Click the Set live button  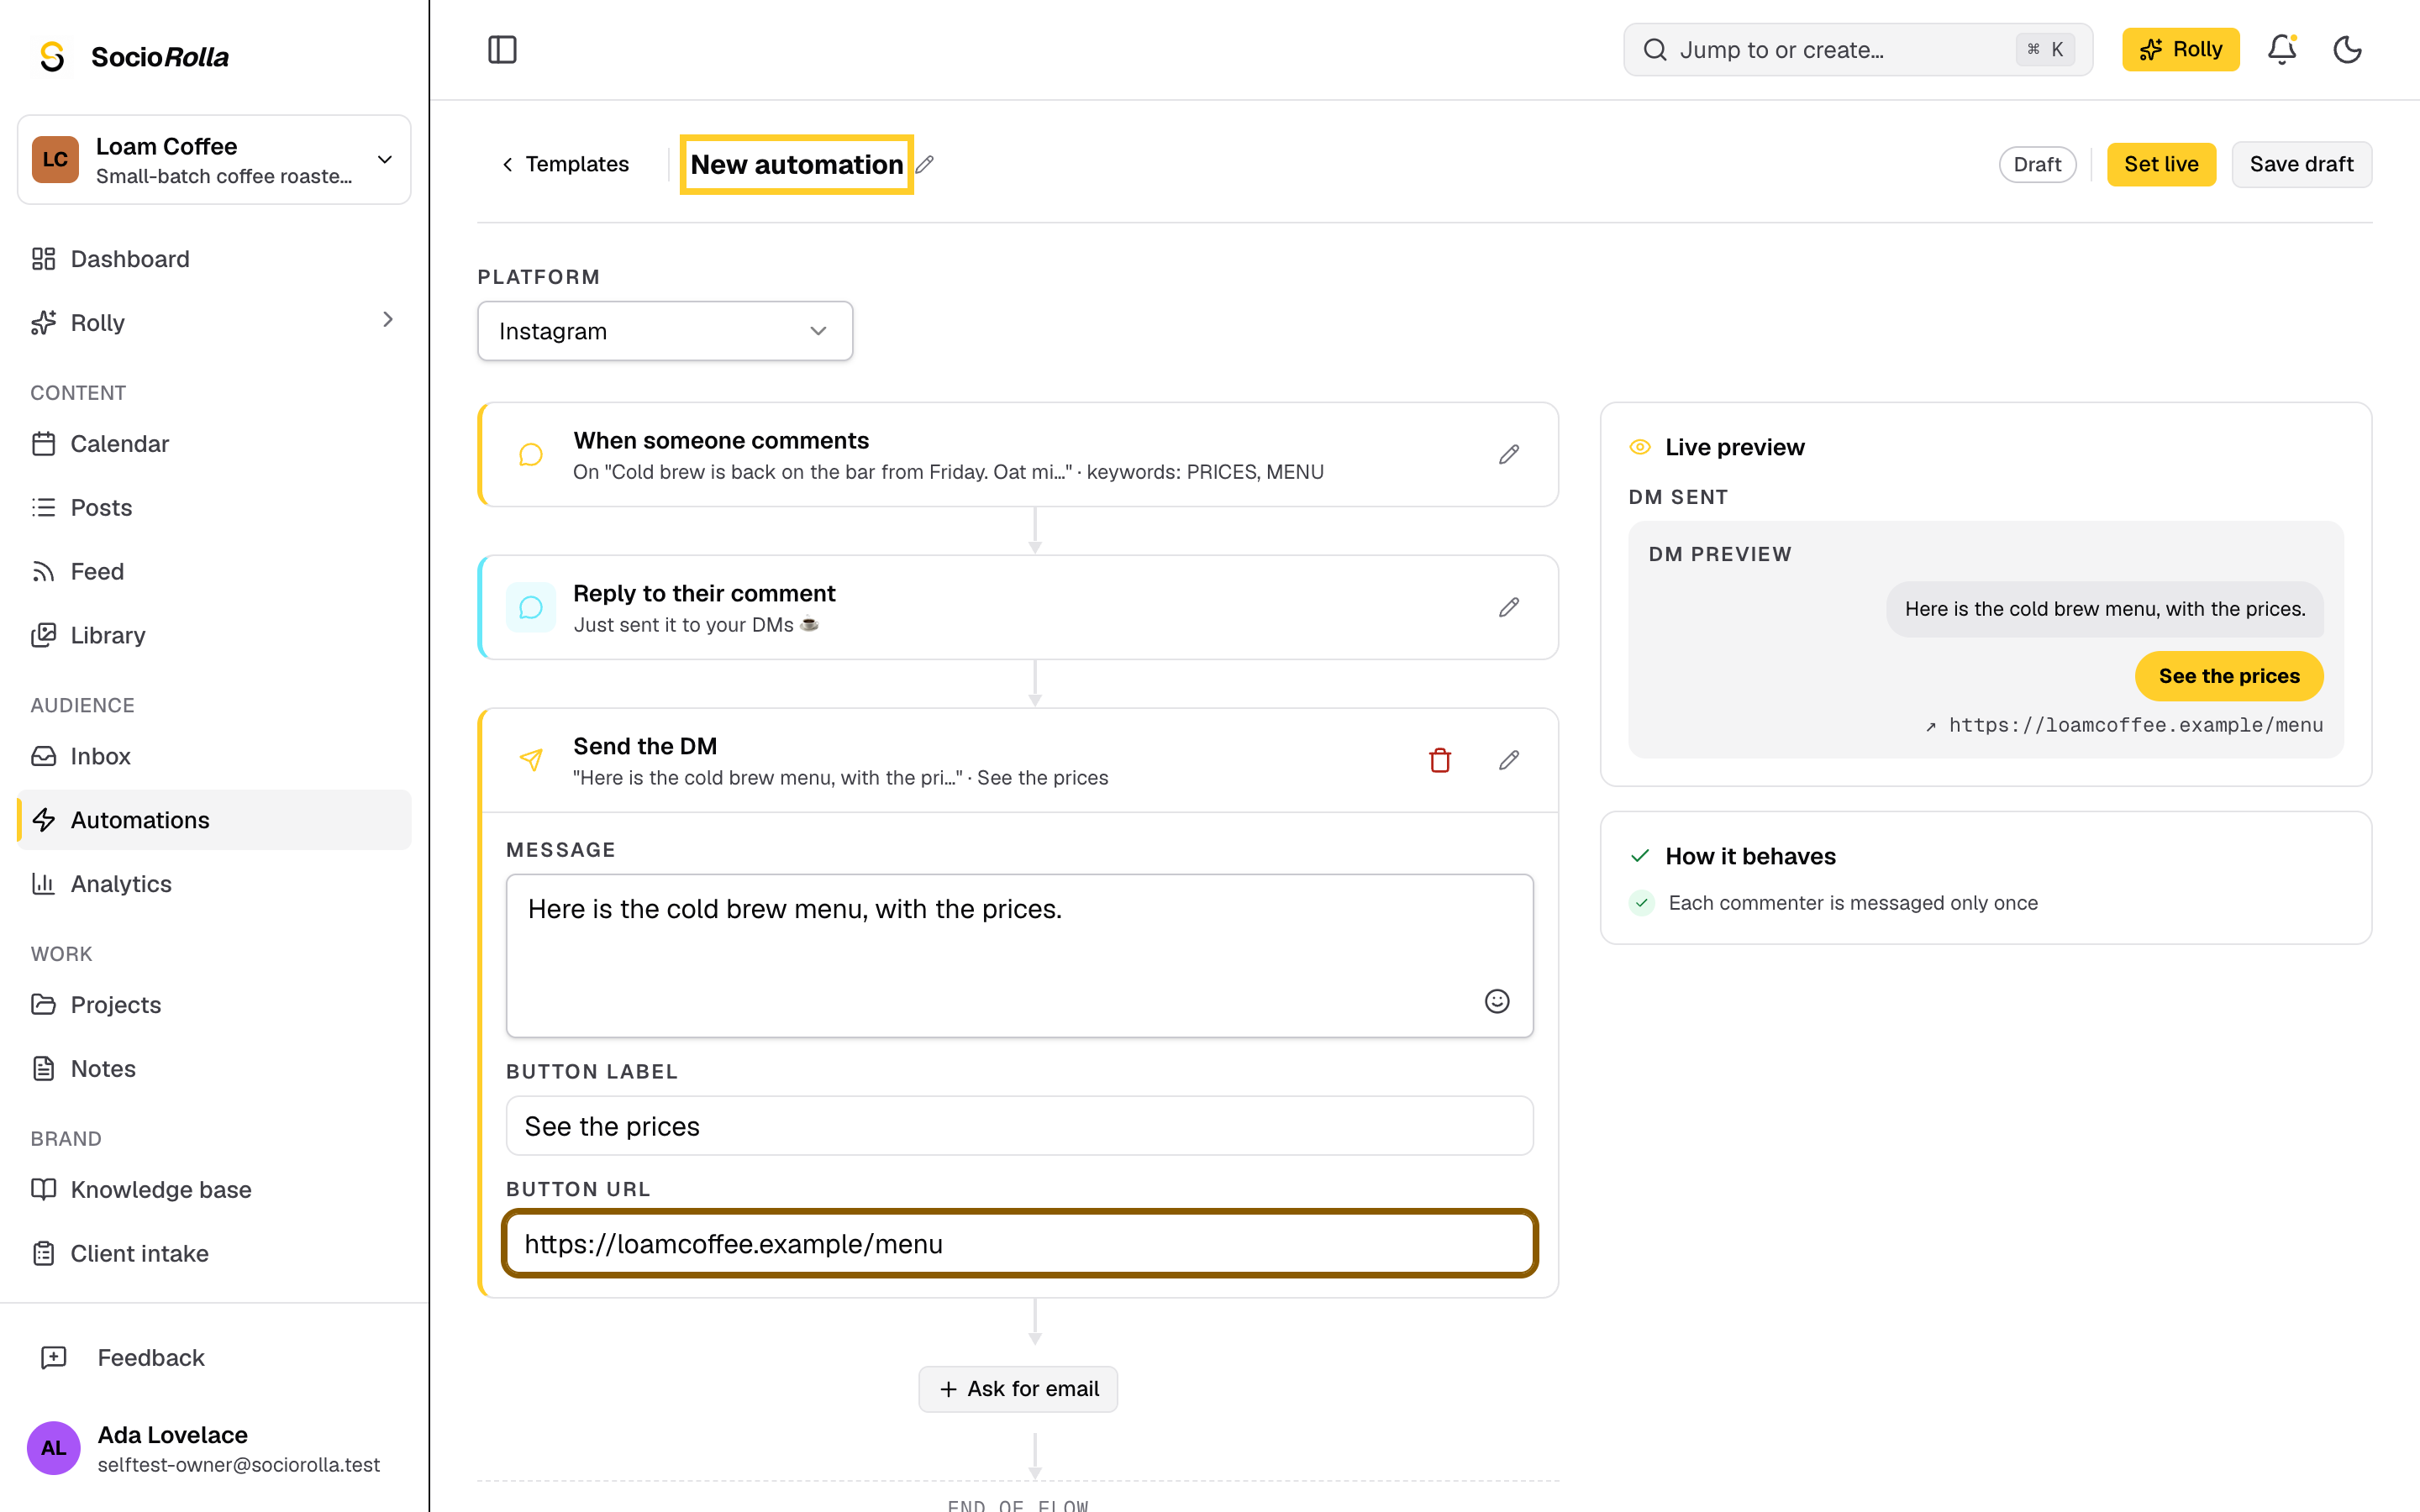[x=2161, y=164]
